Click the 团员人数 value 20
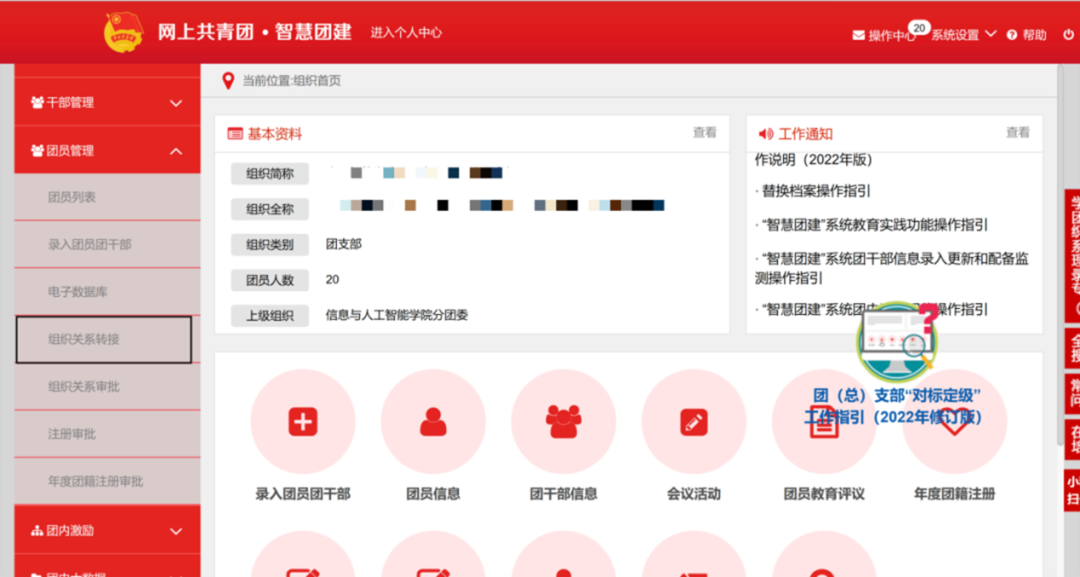Viewport: 1080px width, 577px height. (x=332, y=280)
